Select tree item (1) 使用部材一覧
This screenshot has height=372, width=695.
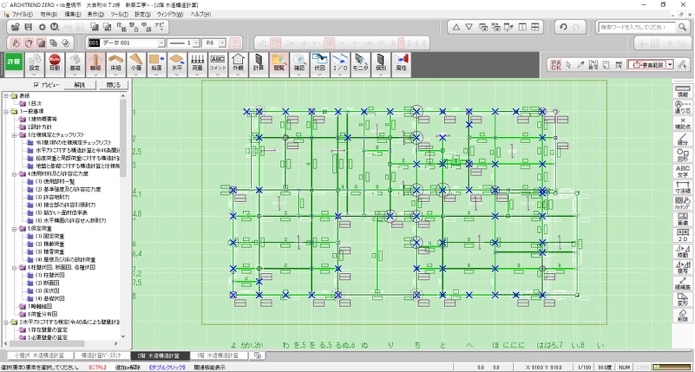point(55,181)
